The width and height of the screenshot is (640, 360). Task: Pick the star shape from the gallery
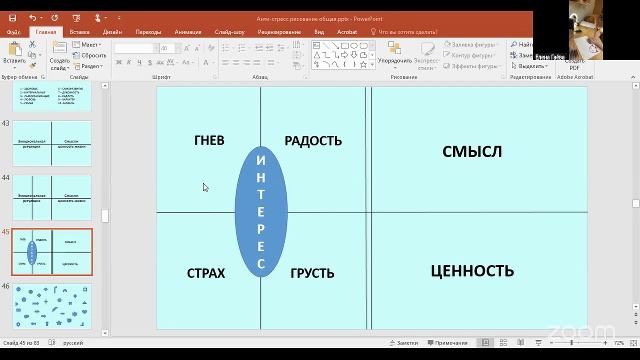click(x=363, y=64)
